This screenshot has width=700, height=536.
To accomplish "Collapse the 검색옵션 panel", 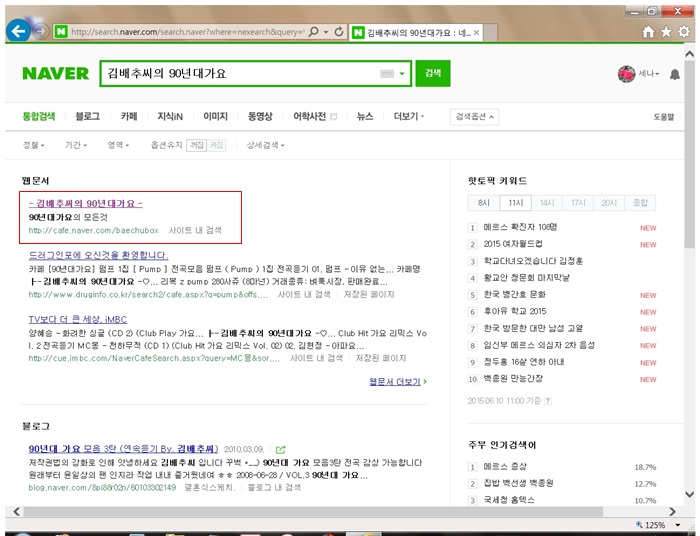I will click(474, 117).
